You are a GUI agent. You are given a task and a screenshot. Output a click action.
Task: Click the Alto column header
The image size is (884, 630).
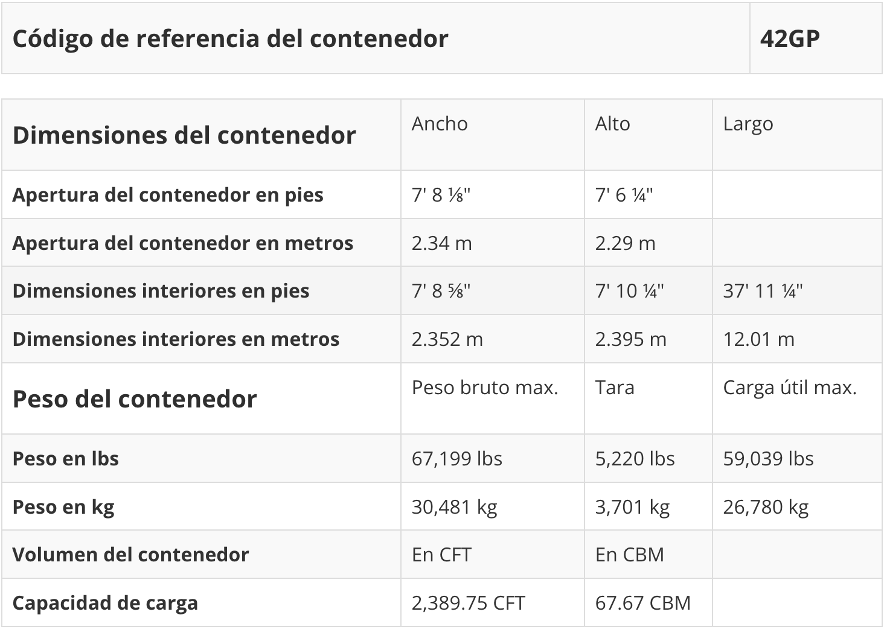click(613, 124)
